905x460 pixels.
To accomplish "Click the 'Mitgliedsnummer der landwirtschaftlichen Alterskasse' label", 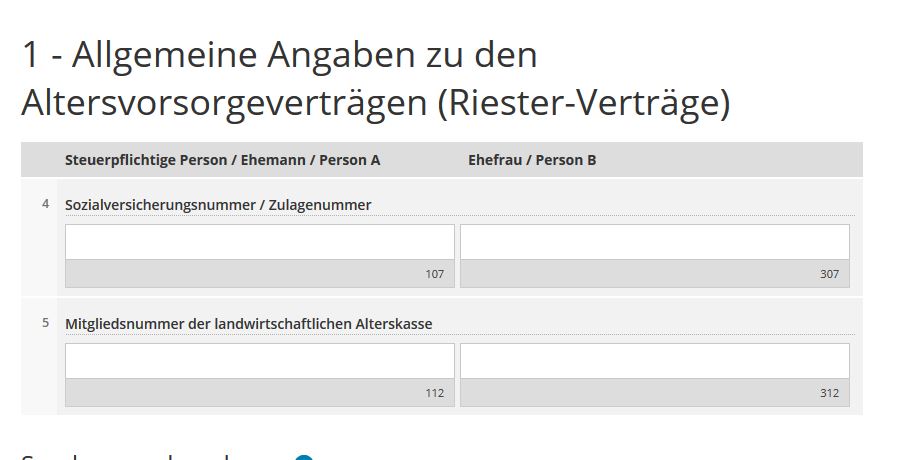I will [249, 324].
